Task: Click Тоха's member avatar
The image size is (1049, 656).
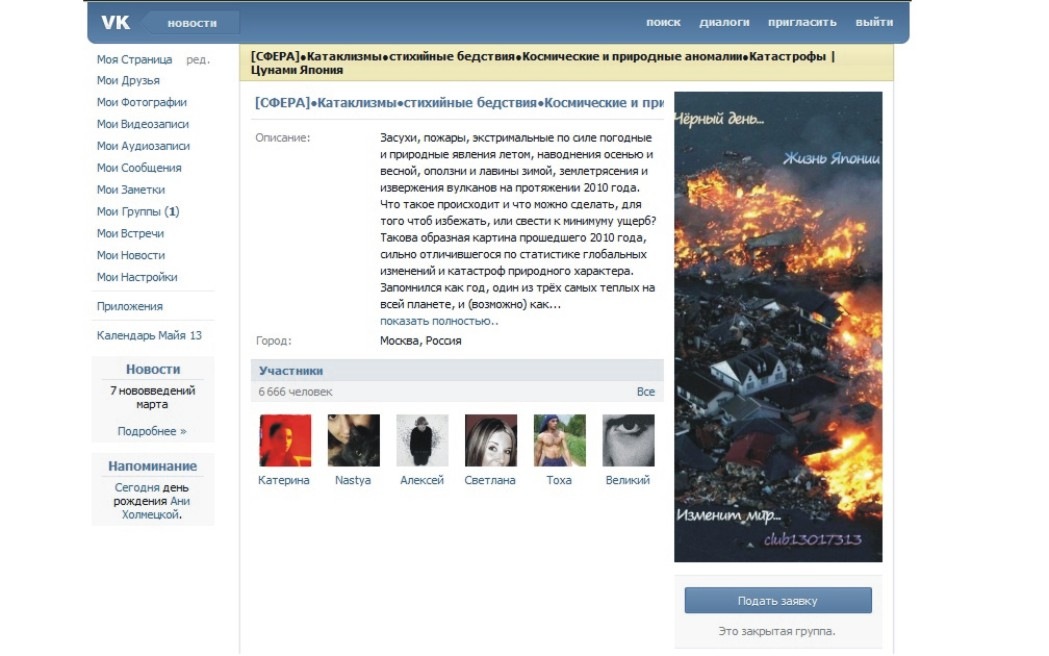Action: (559, 441)
